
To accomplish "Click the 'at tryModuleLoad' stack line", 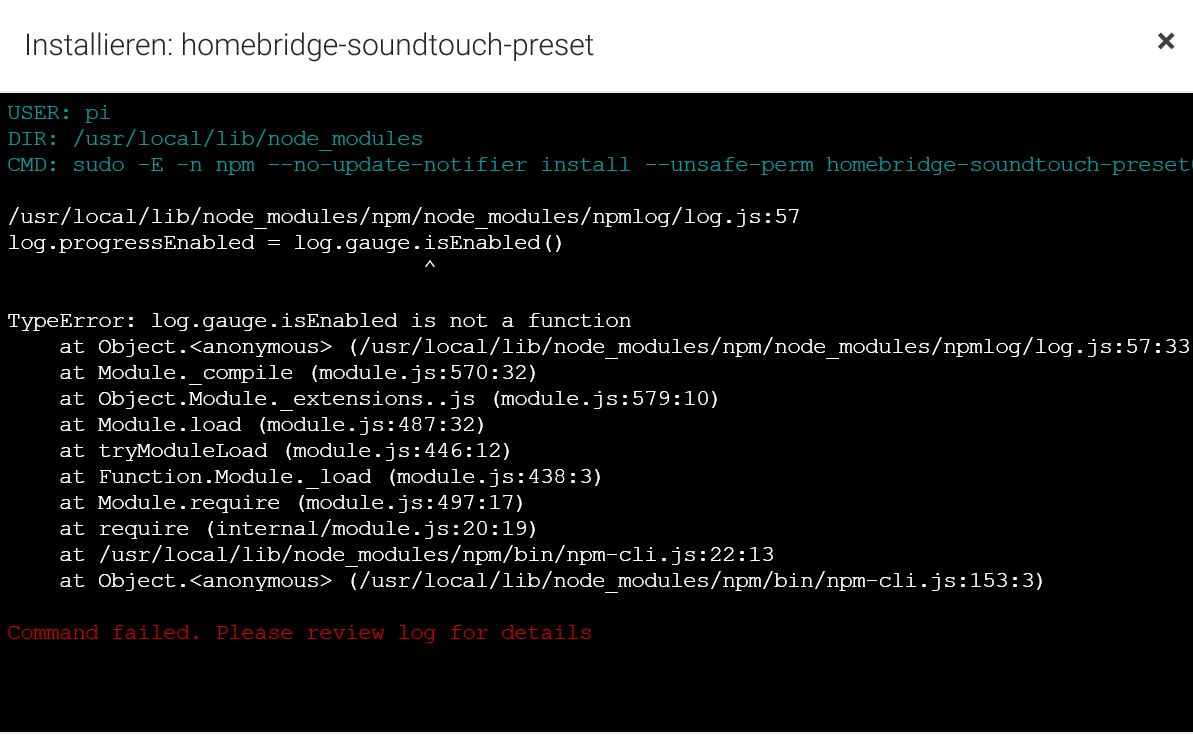I will coord(285,451).
